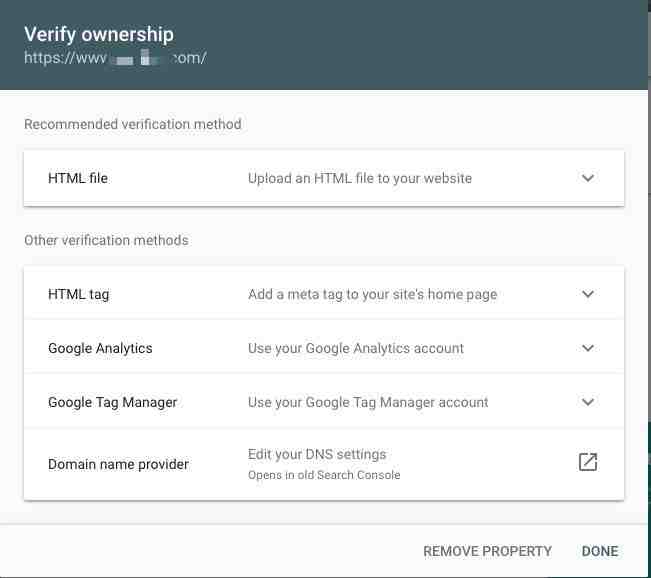651x578 pixels.
Task: Expand the Google Analytics chevron arrow
Action: click(x=587, y=348)
